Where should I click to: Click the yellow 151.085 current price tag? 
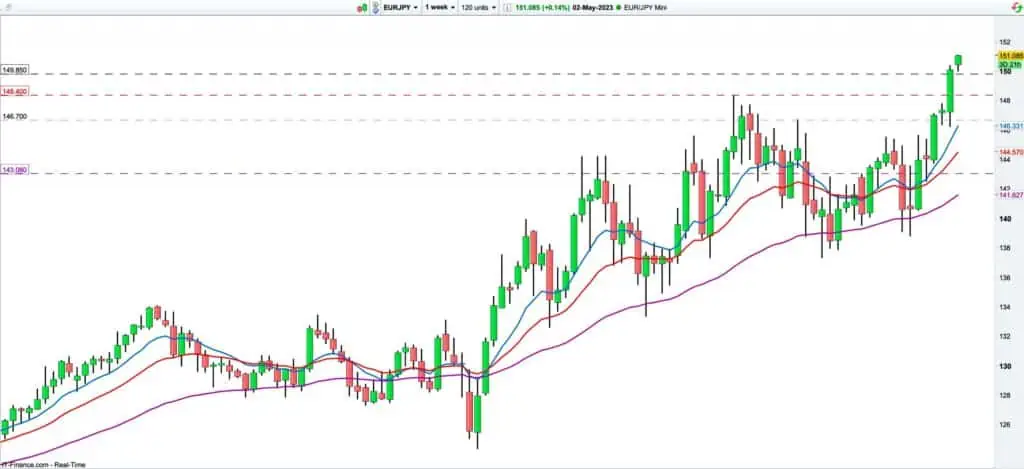point(1010,56)
